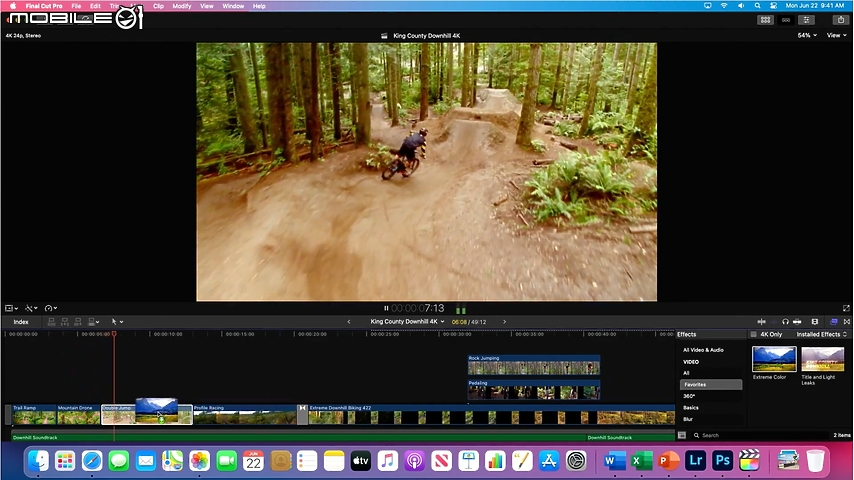
Task: Open the retime speedometer dropdown
Action: coord(51,308)
